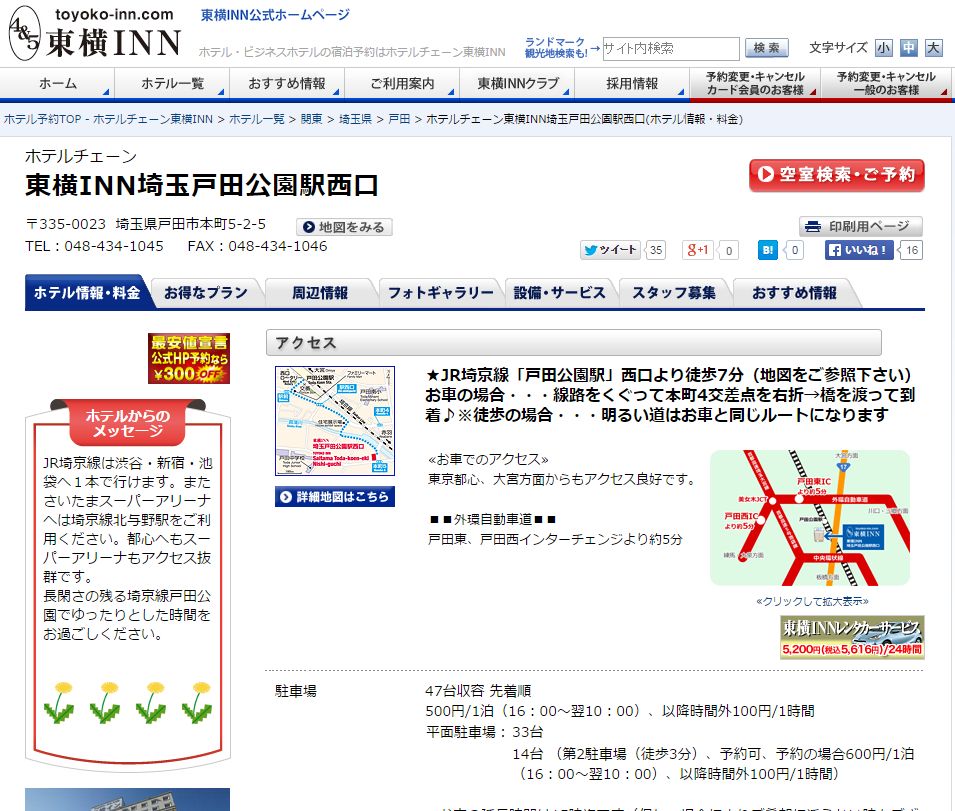Click the 東横INN埼玉戸田公園駅西口 page title

click(202, 185)
